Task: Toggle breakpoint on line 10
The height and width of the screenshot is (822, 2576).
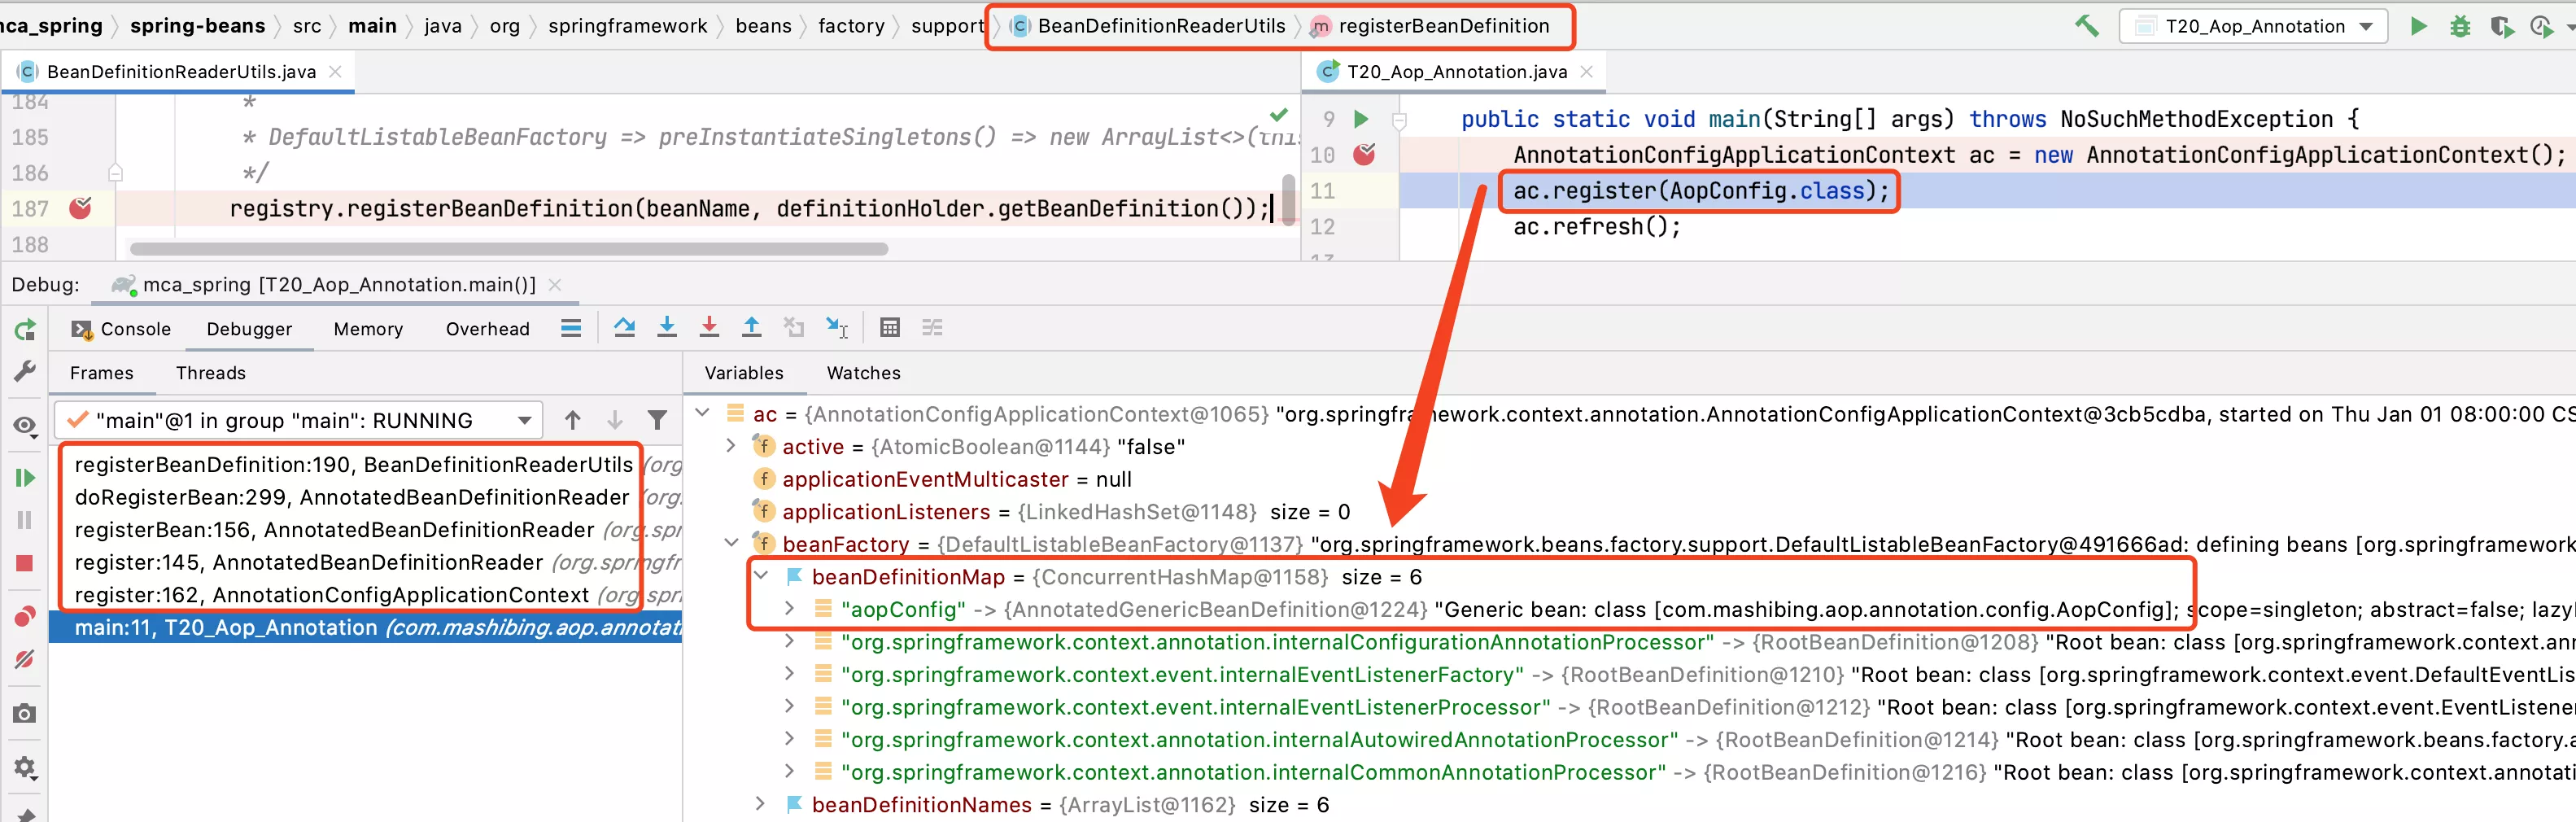Action: pos(1364,154)
